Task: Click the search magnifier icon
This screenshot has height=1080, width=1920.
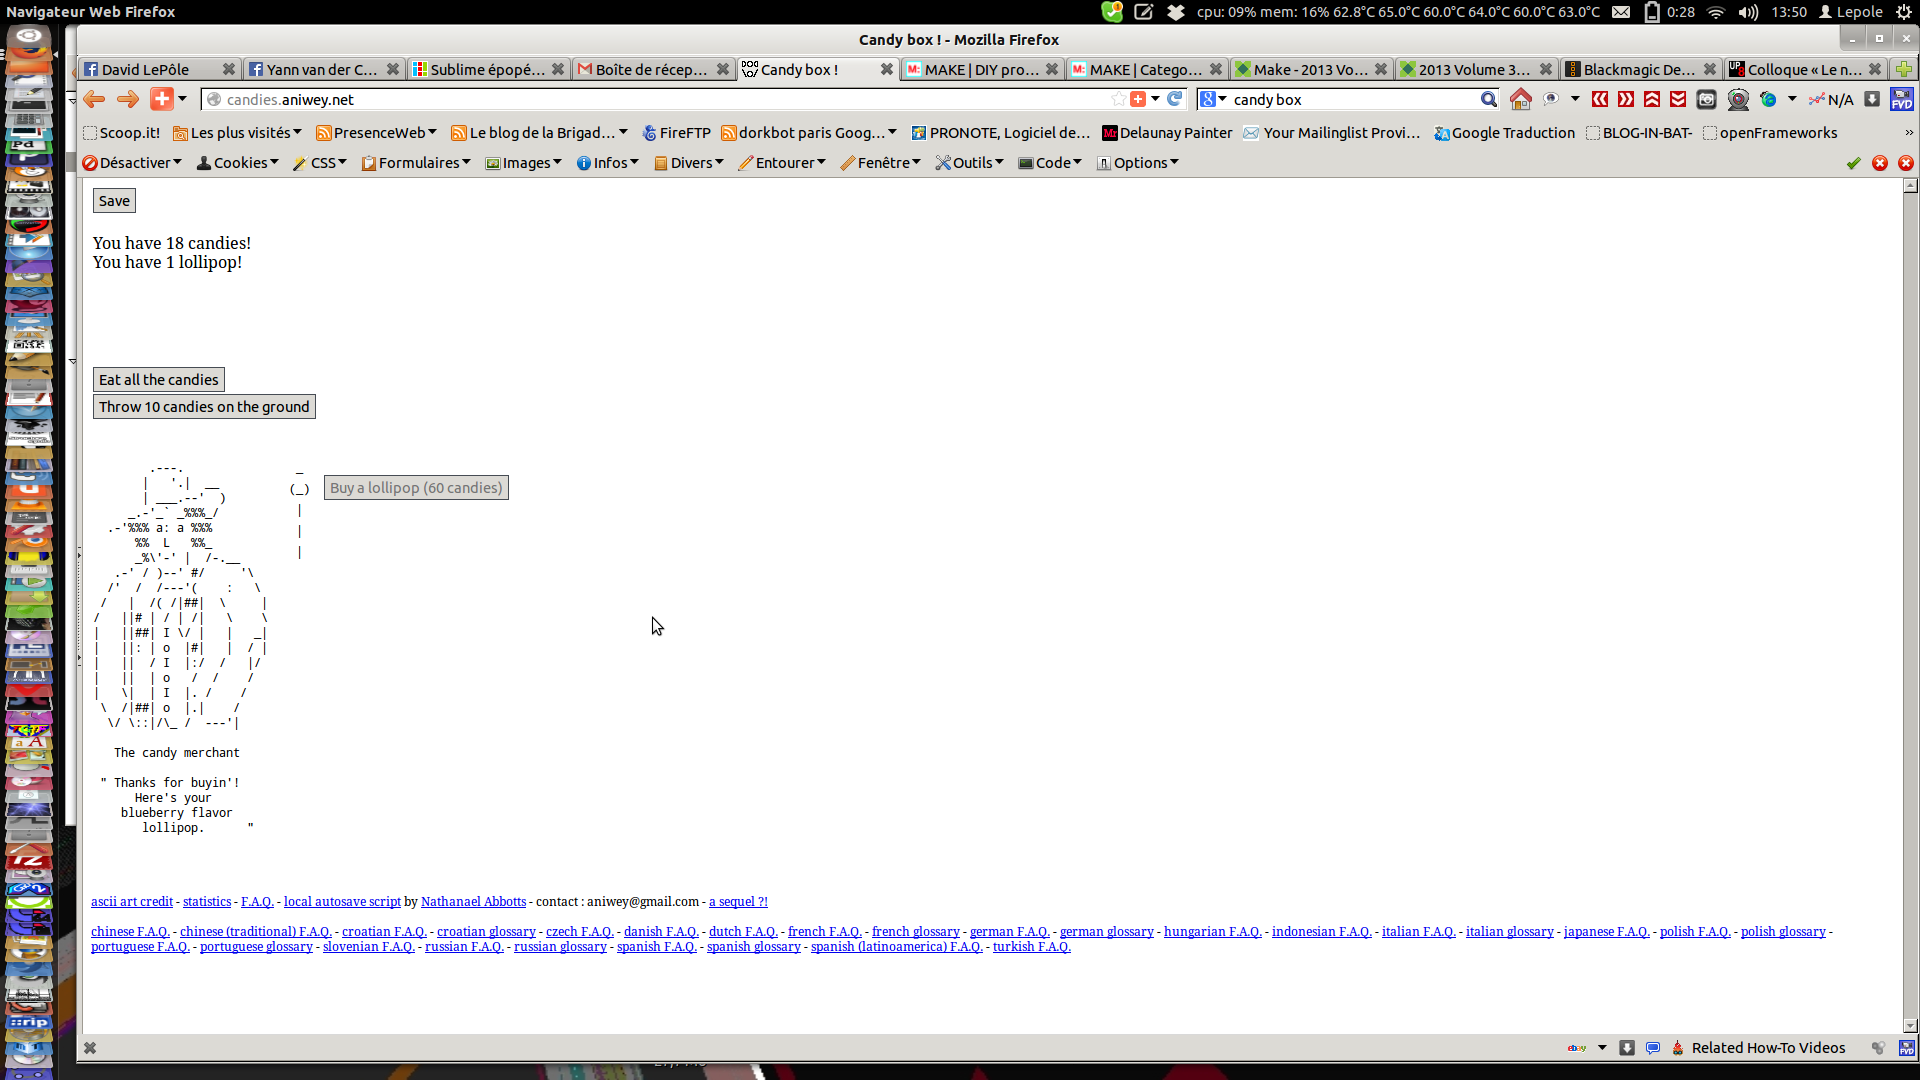Action: (x=1488, y=99)
